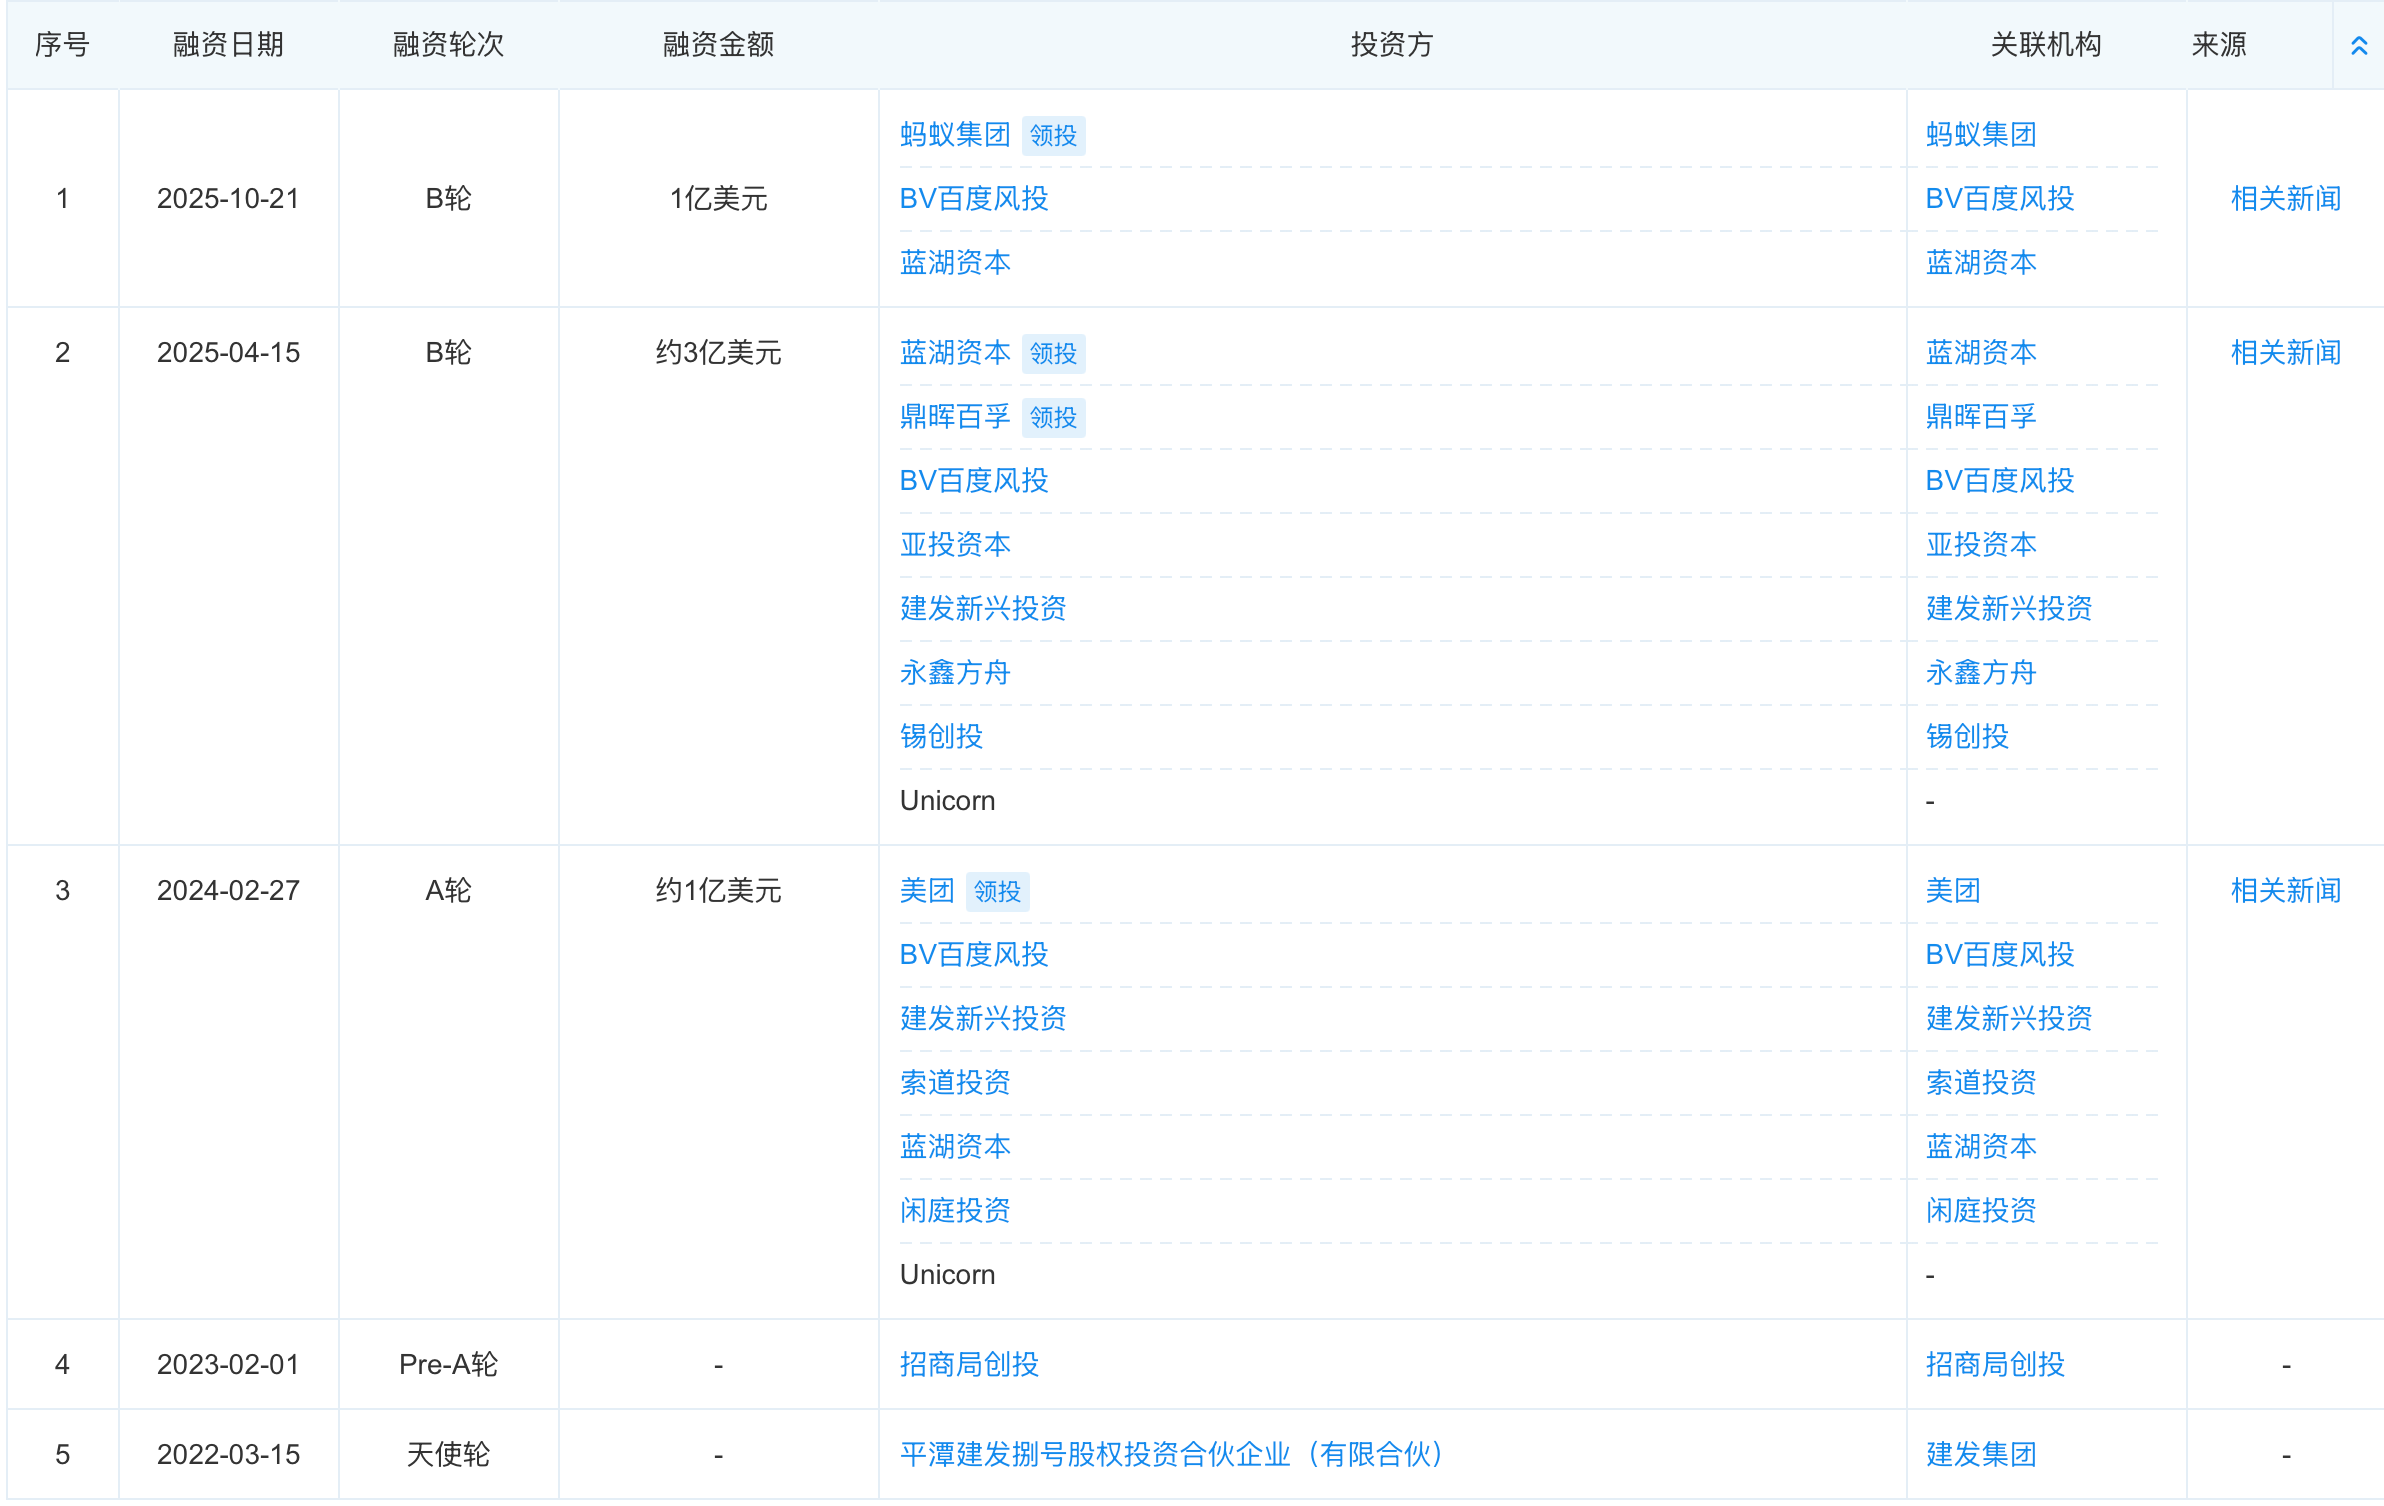
Task: Click the 闲庭投资 link in row 3
Action: pos(955,1211)
